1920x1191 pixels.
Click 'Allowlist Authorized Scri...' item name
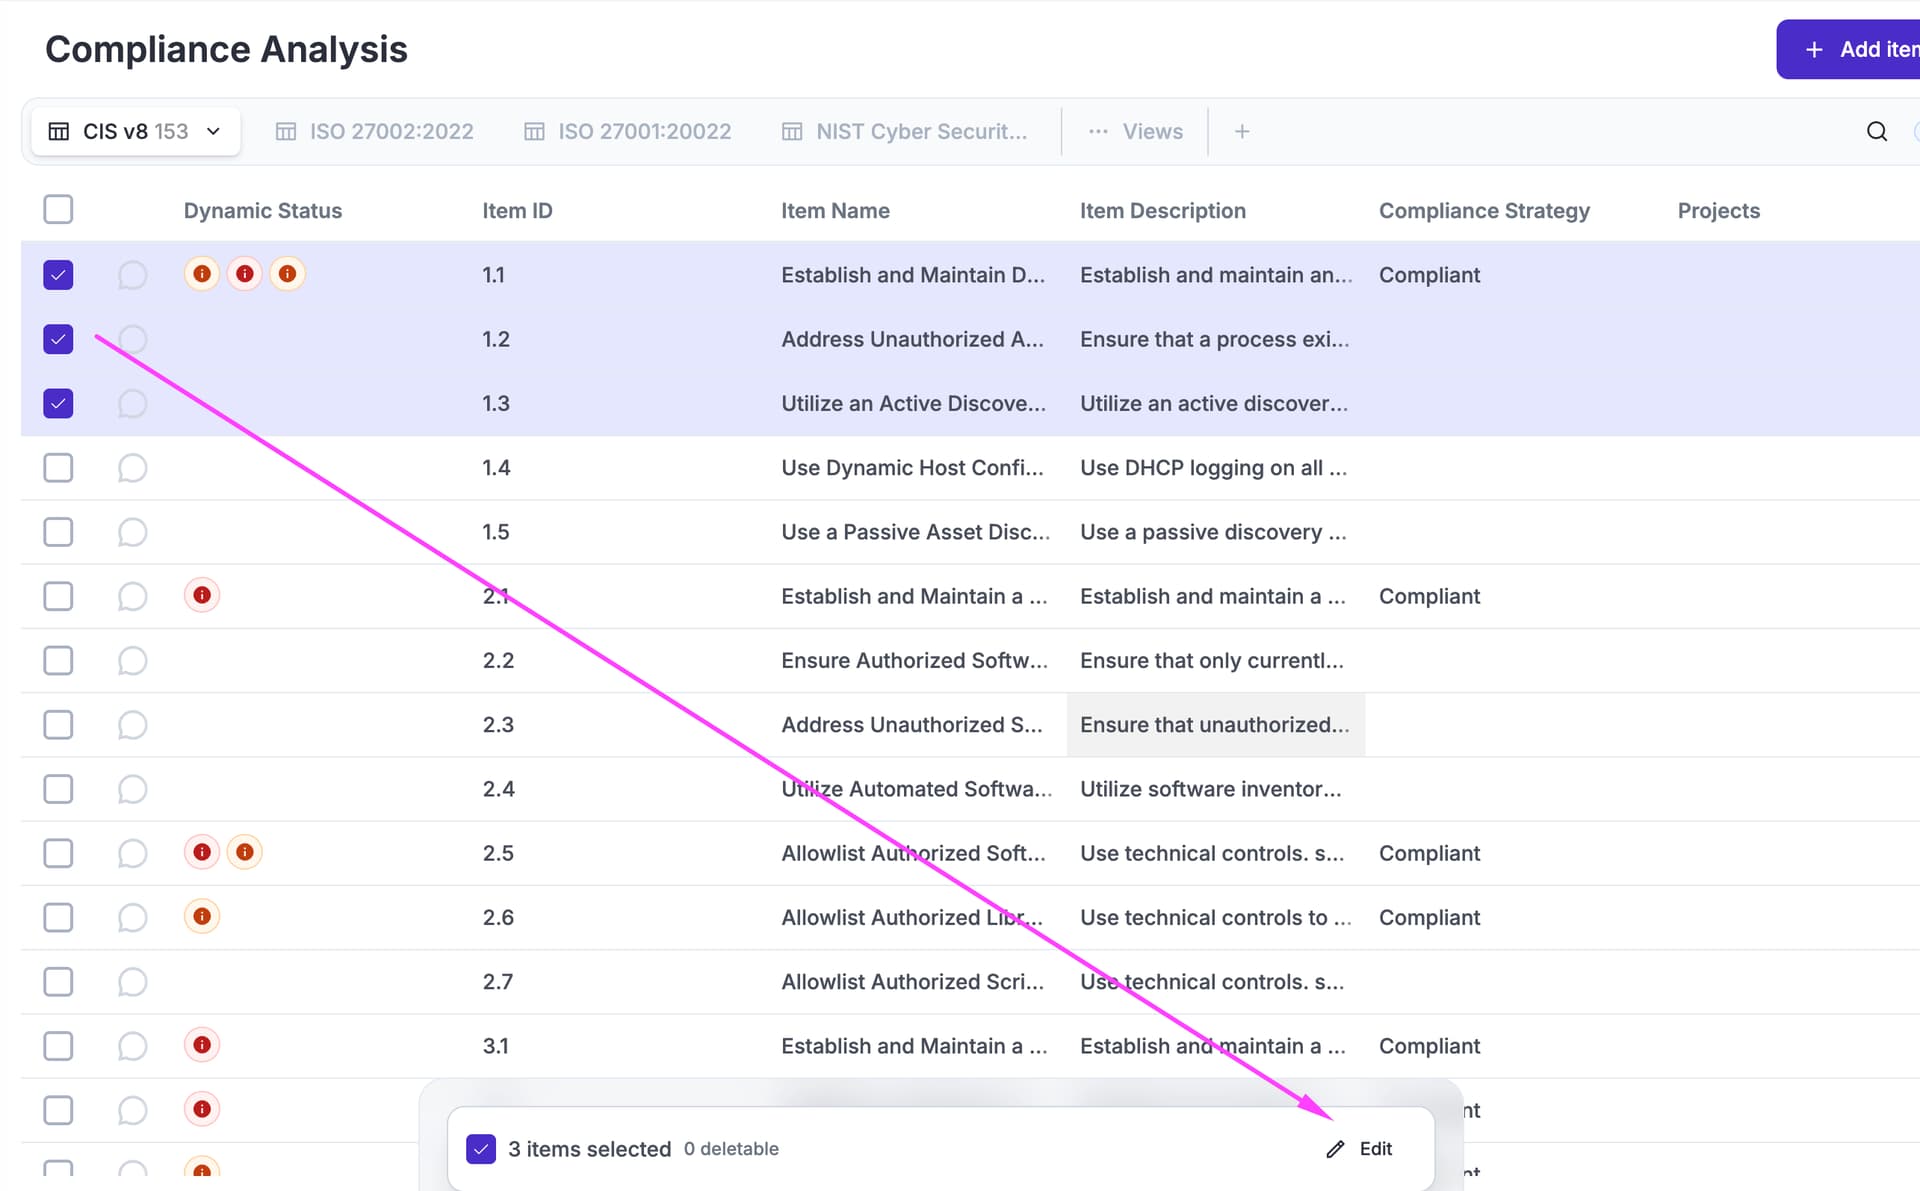[912, 982]
